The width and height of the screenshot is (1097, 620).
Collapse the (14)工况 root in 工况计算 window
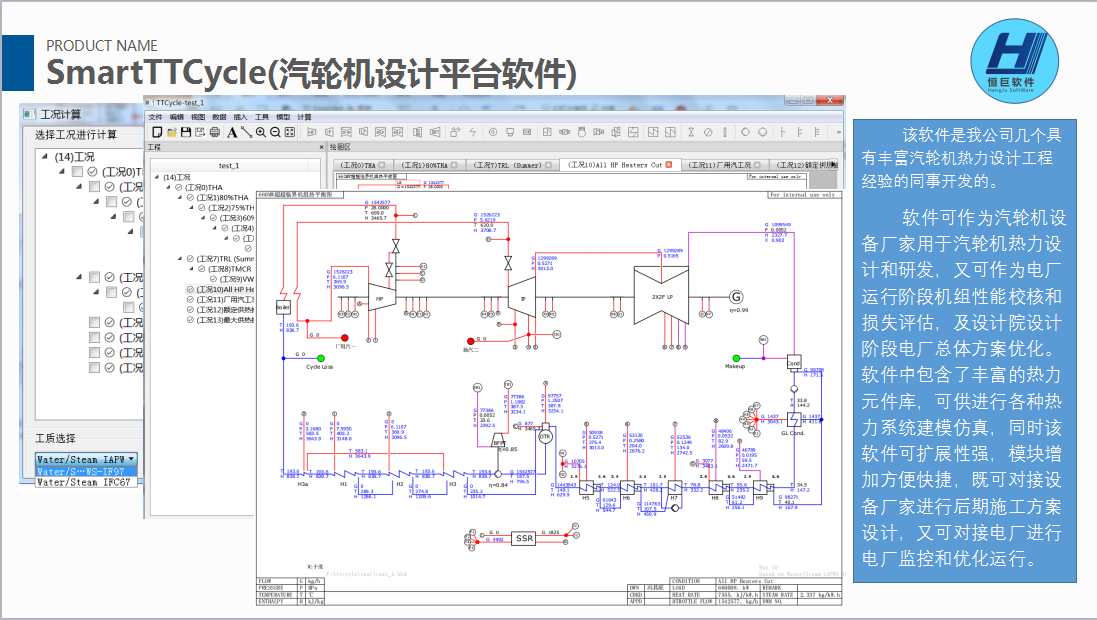tap(45, 157)
